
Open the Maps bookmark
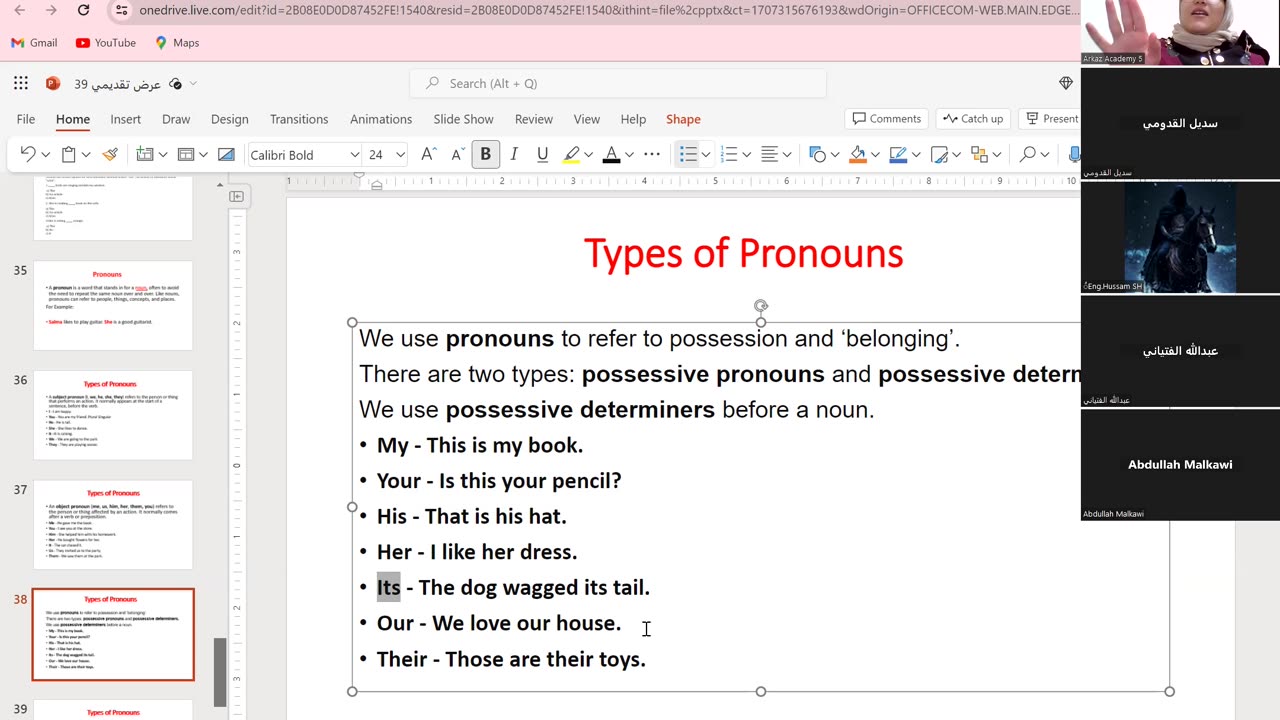177,43
